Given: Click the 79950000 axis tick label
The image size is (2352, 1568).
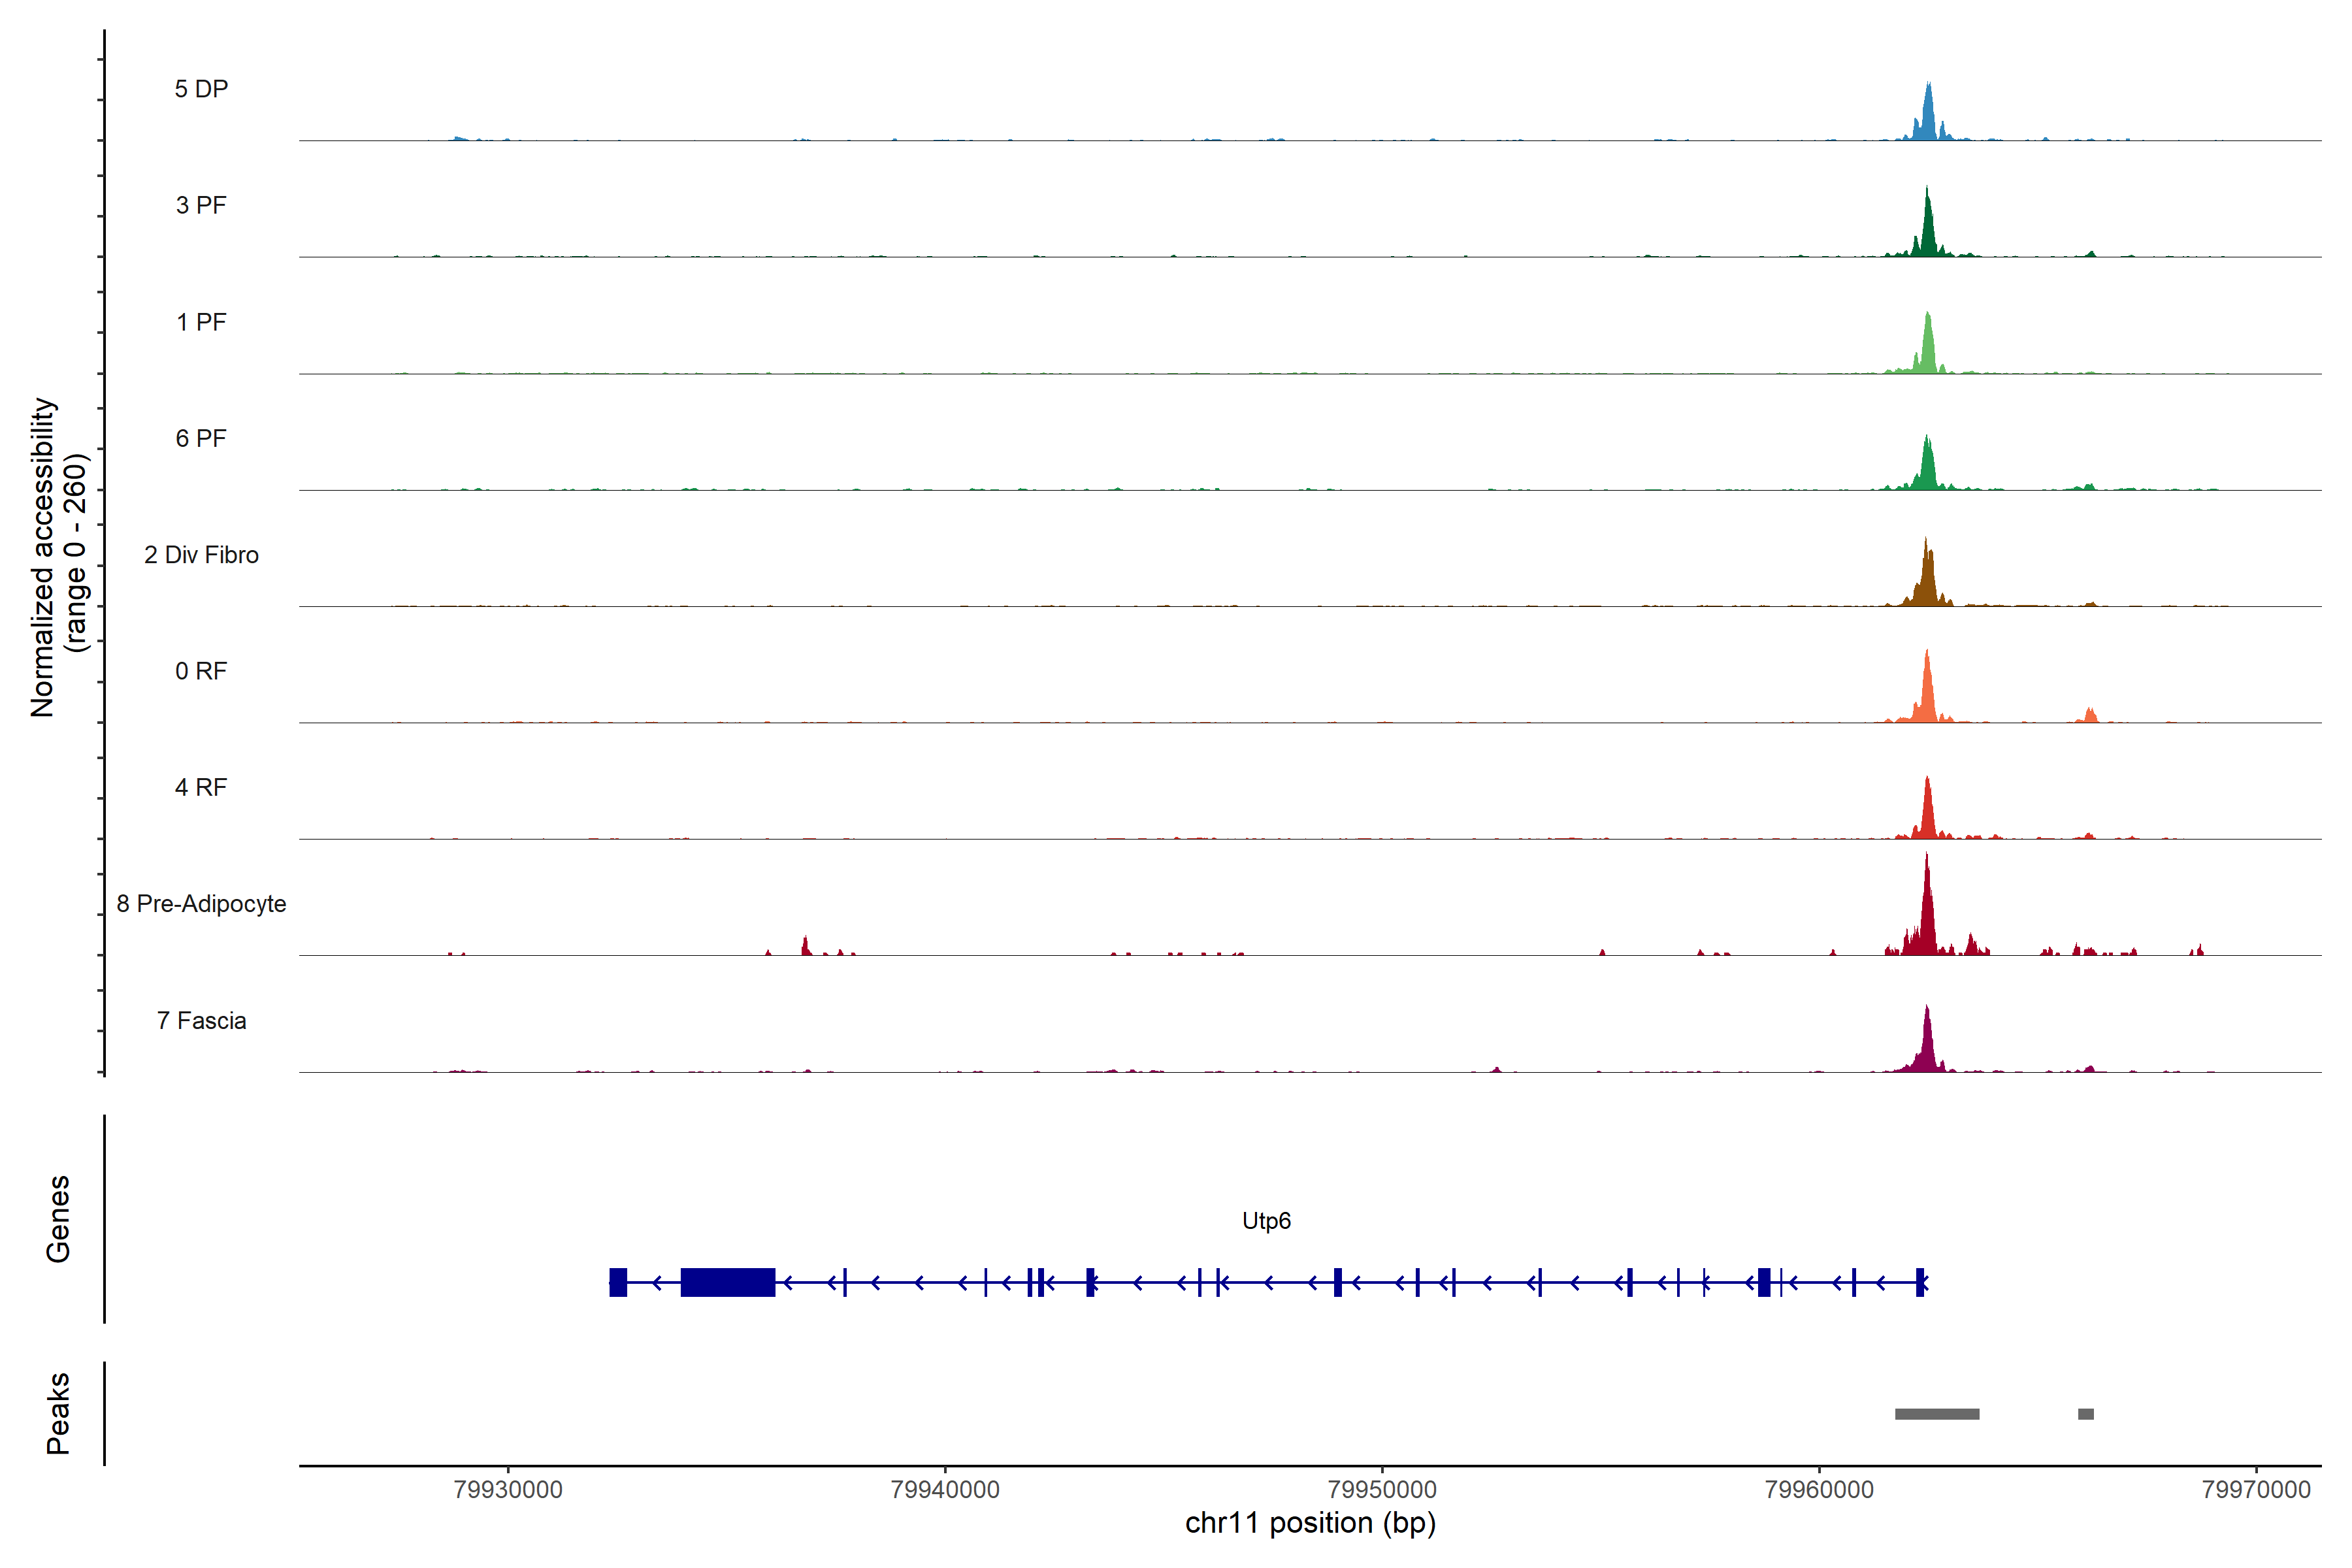Looking at the screenshot, I should pos(1382,1489).
